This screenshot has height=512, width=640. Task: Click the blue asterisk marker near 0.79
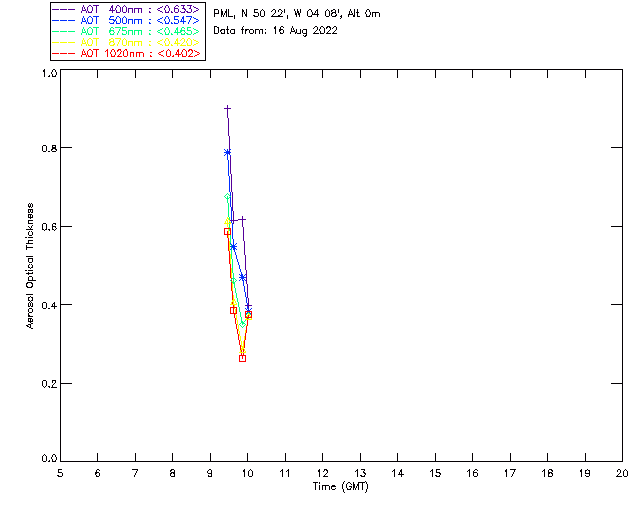click(x=227, y=152)
